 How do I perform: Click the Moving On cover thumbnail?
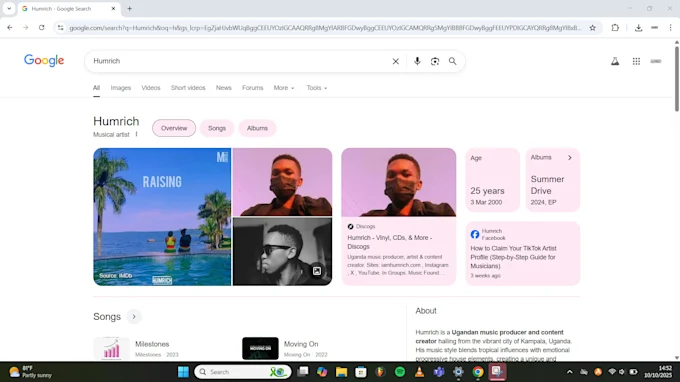pyautogui.click(x=260, y=349)
